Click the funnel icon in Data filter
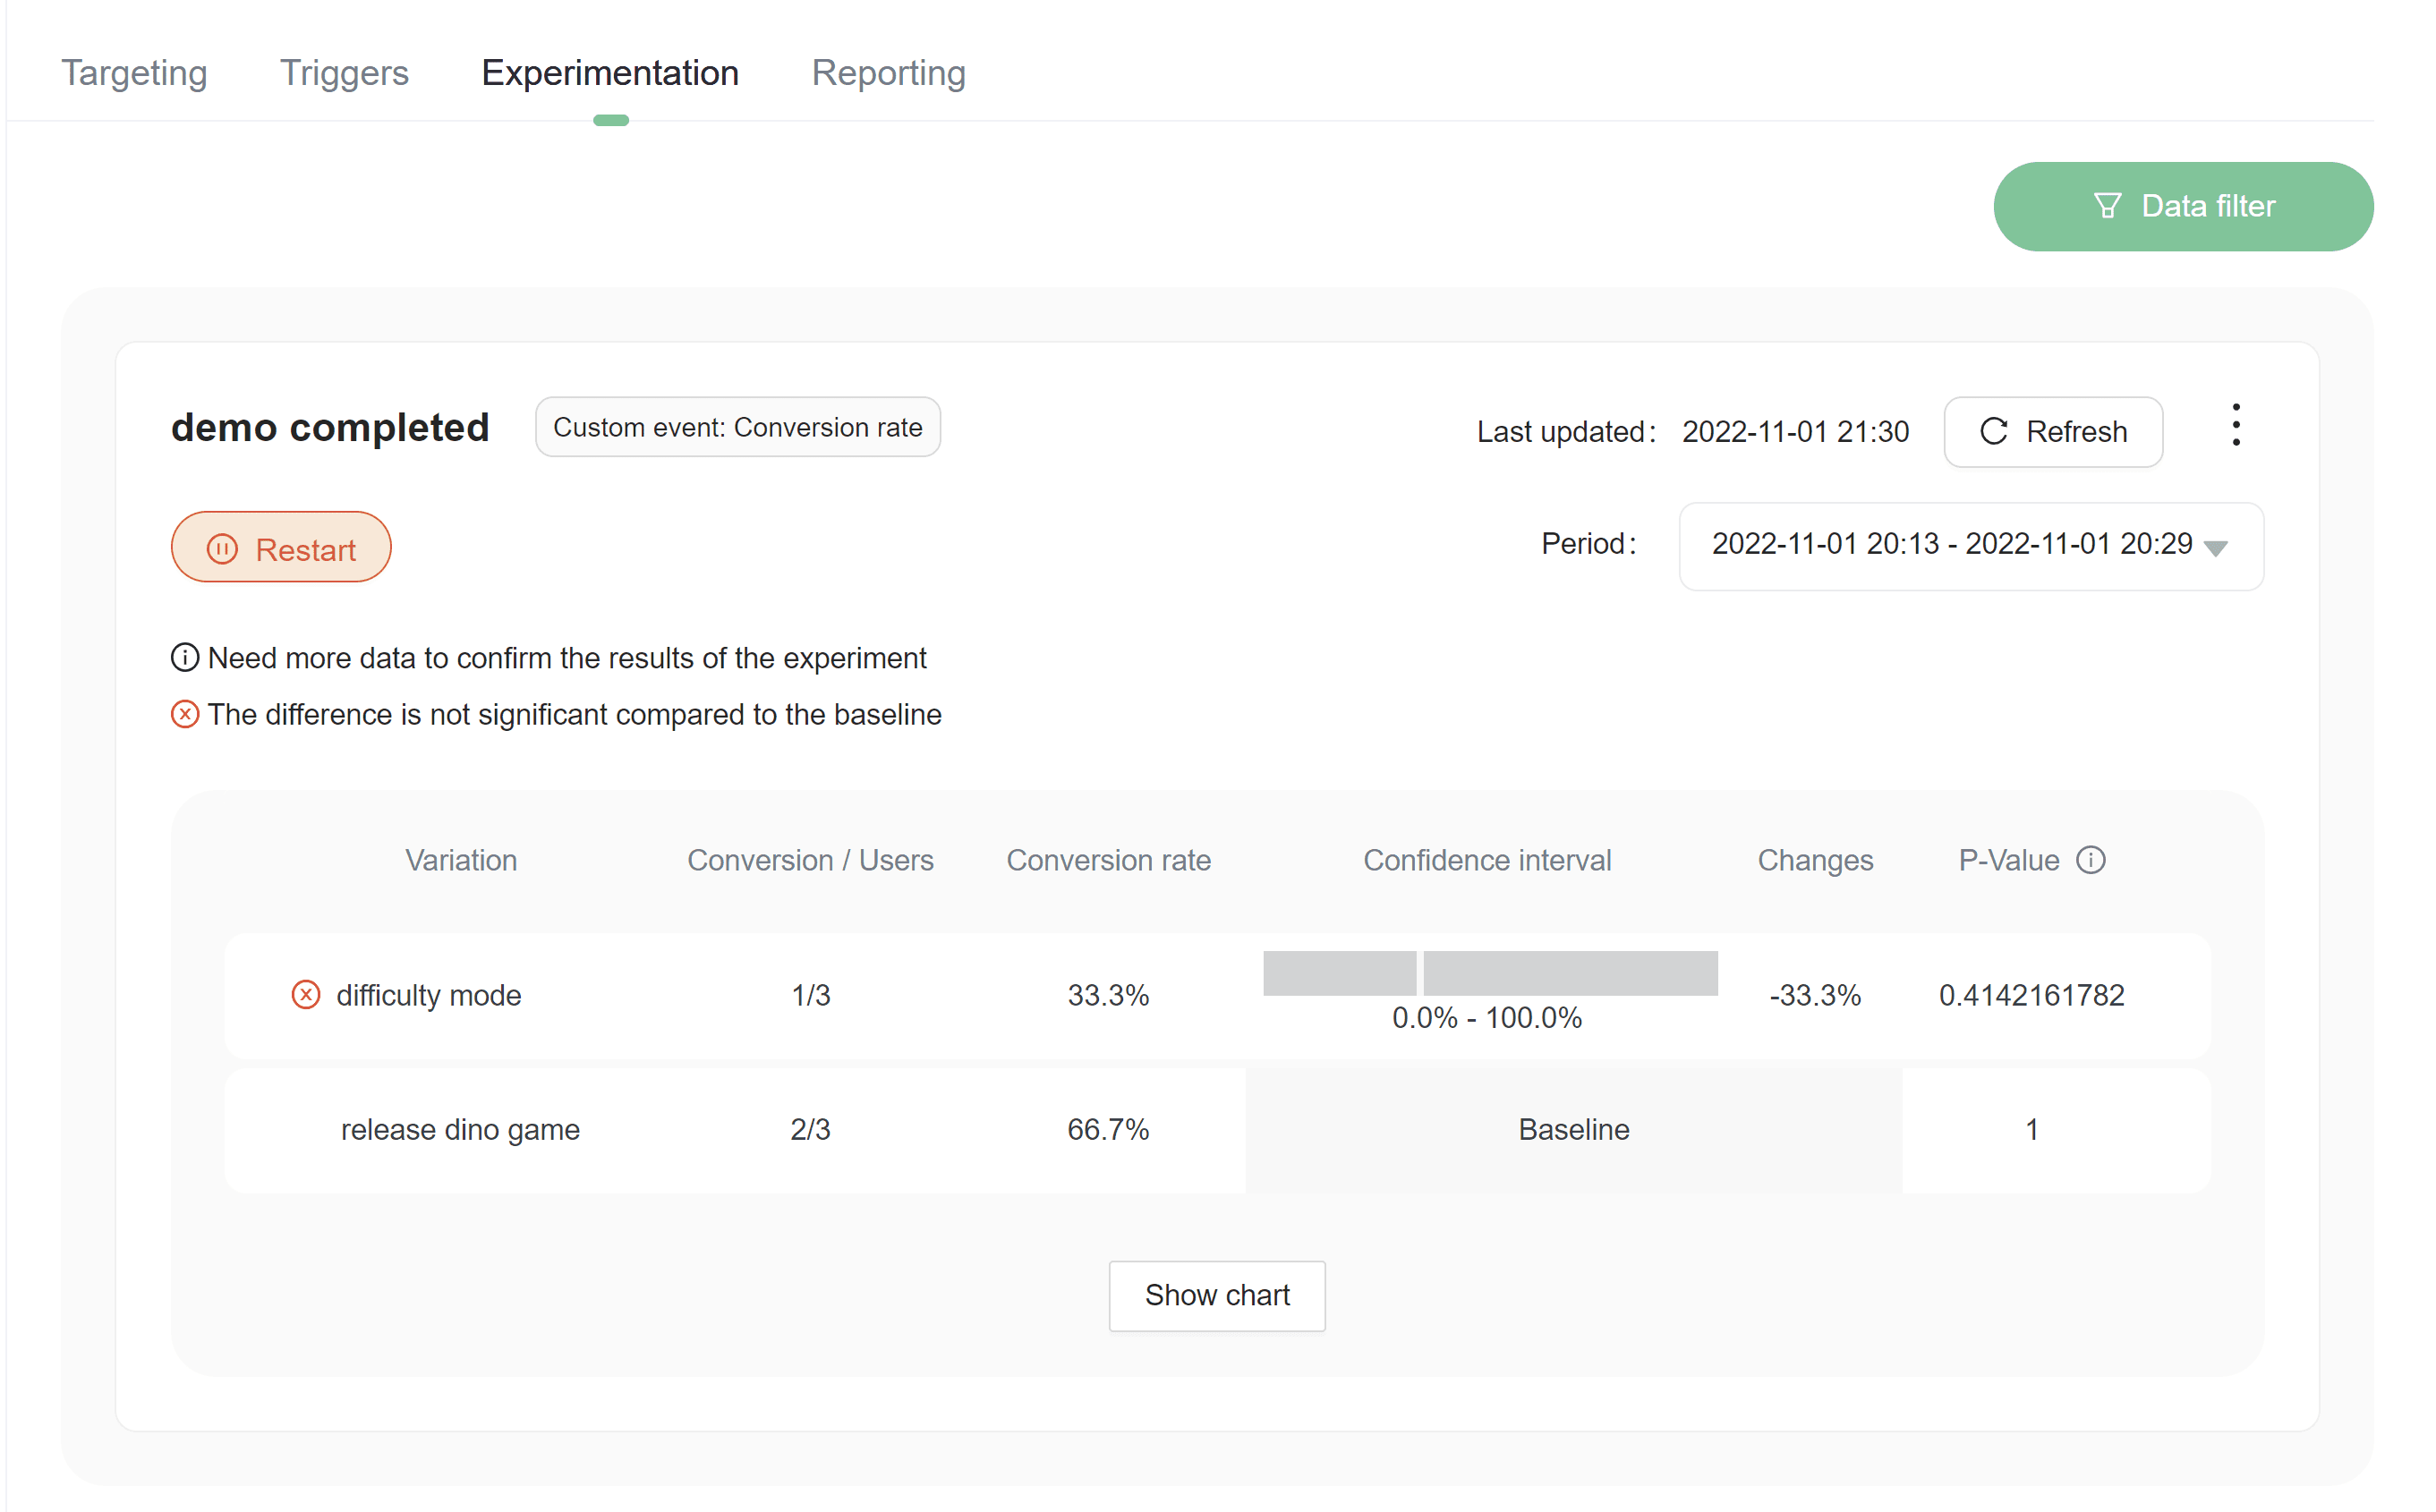The height and width of the screenshot is (1512, 2436). click(x=2107, y=206)
